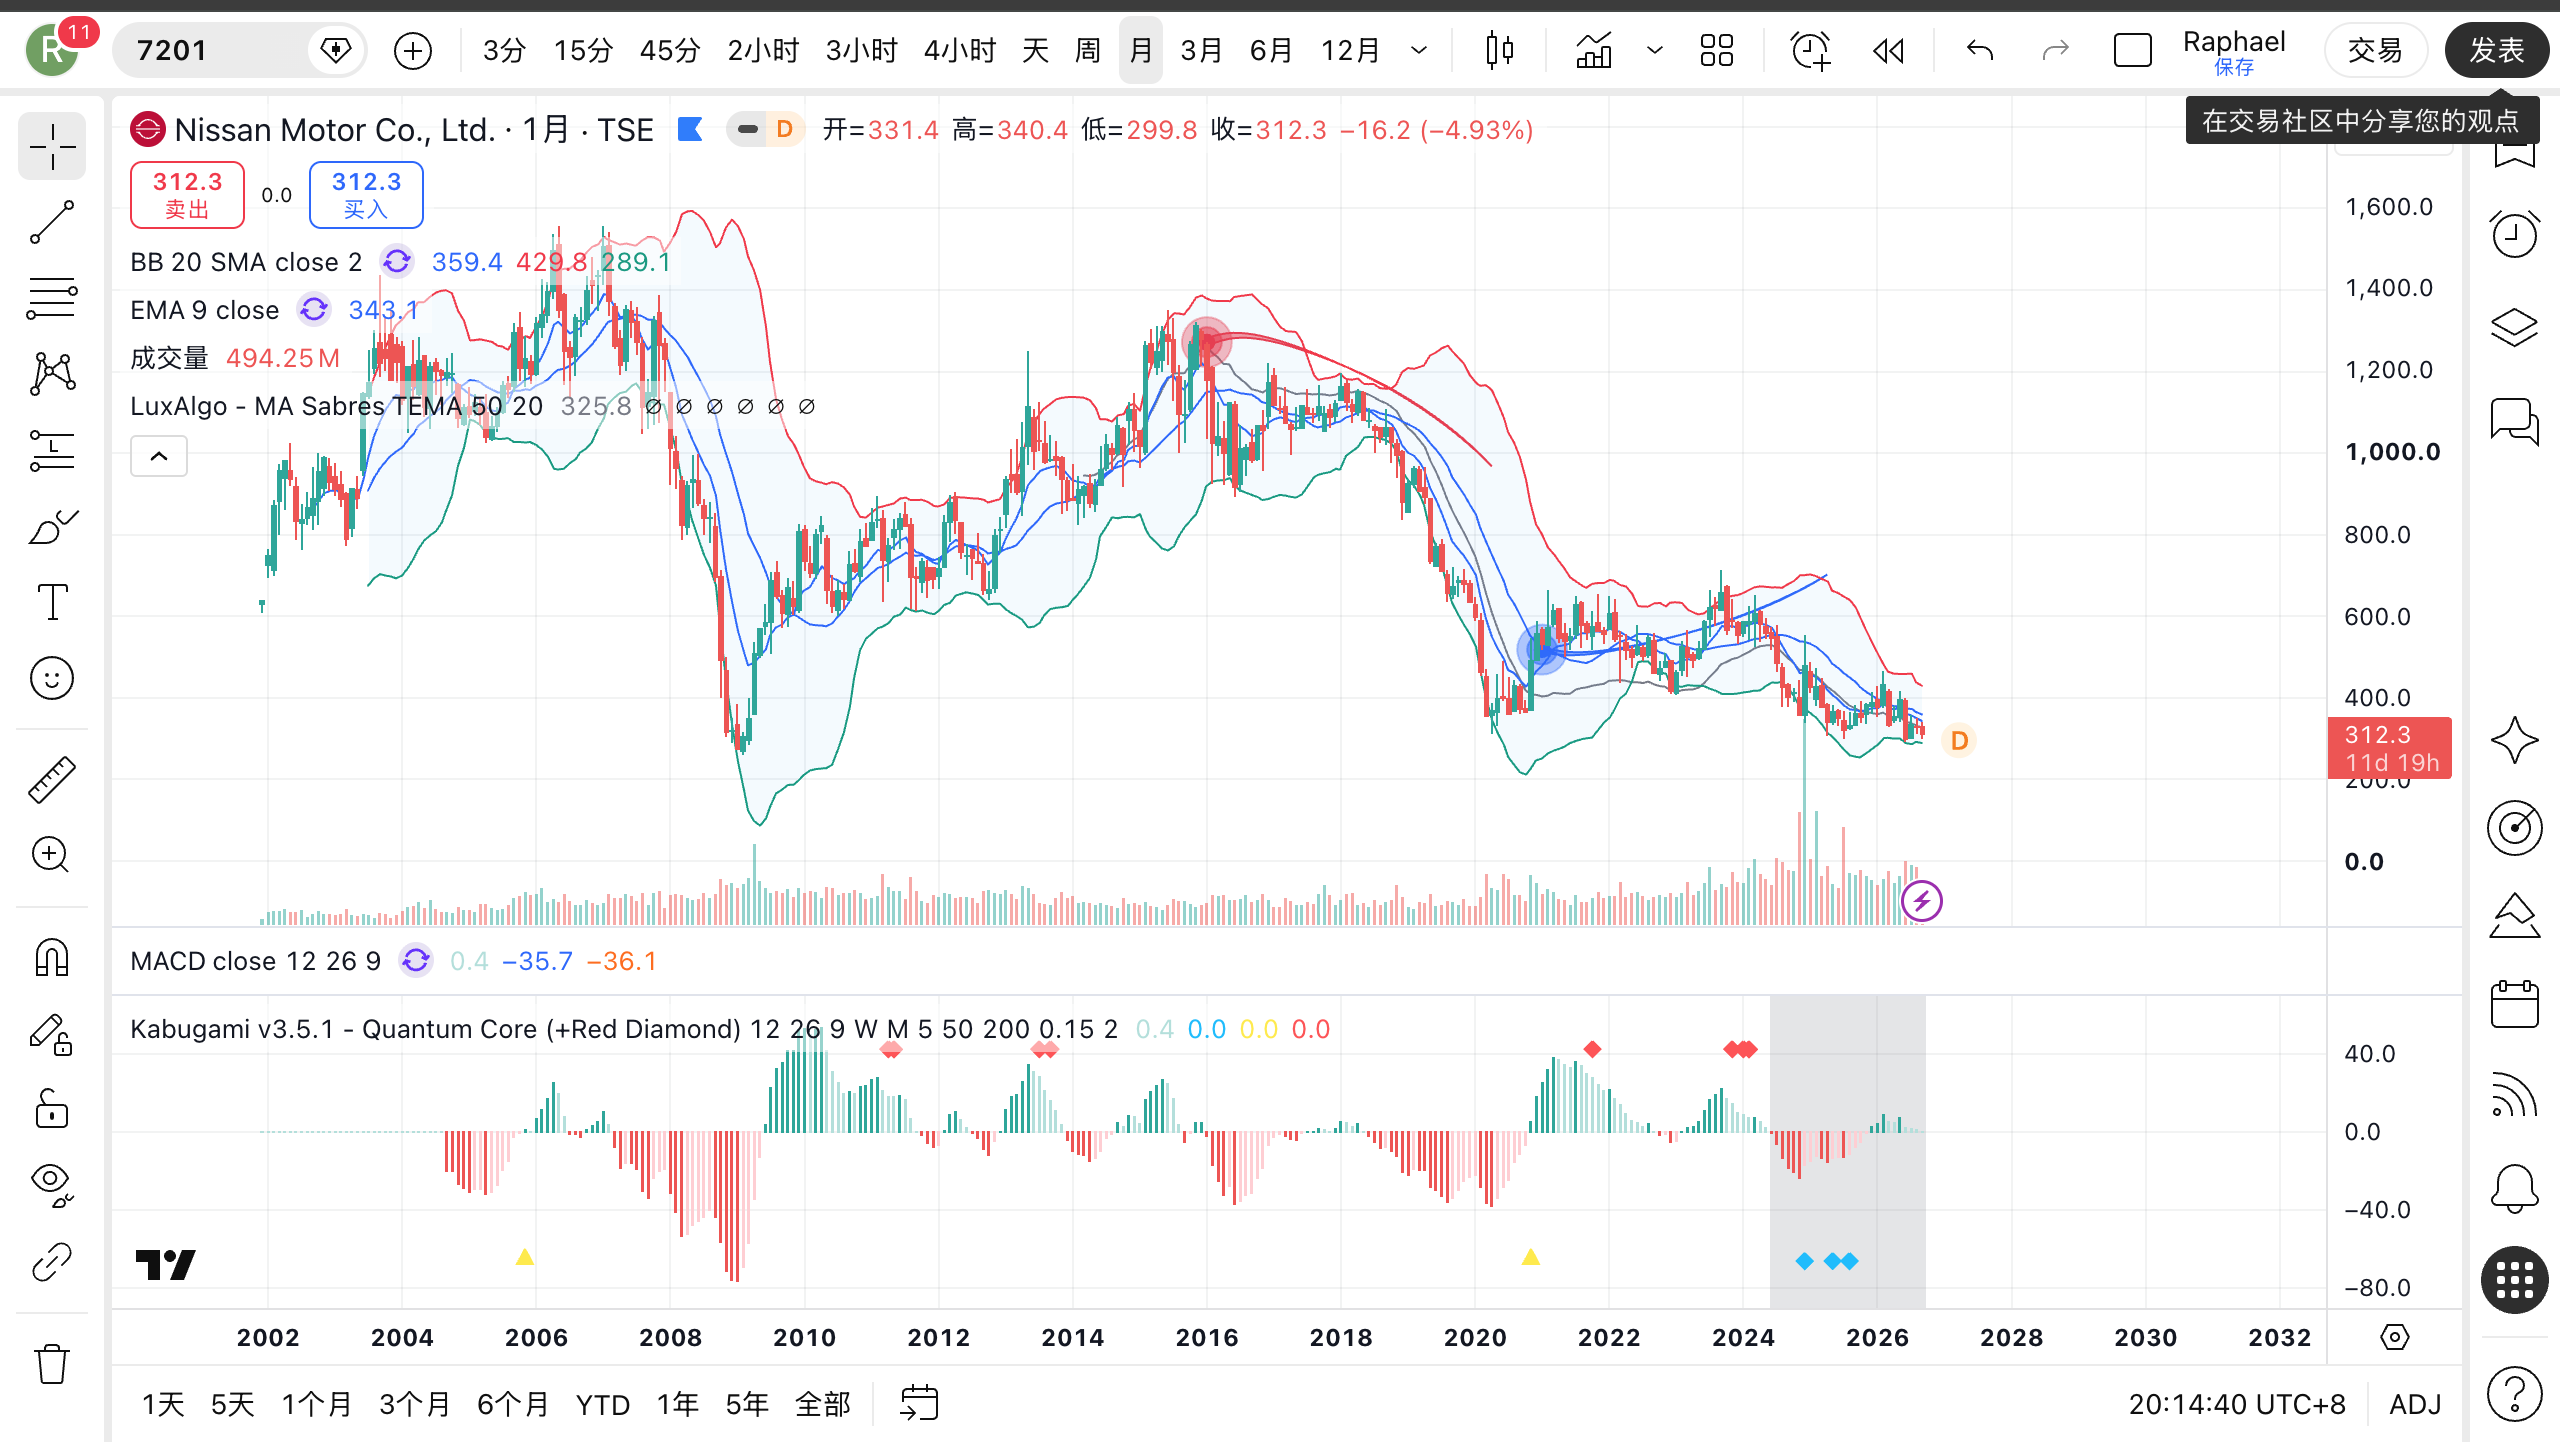Image resolution: width=2560 pixels, height=1442 pixels.
Task: Create a price alert
Action: tap(1810, 50)
